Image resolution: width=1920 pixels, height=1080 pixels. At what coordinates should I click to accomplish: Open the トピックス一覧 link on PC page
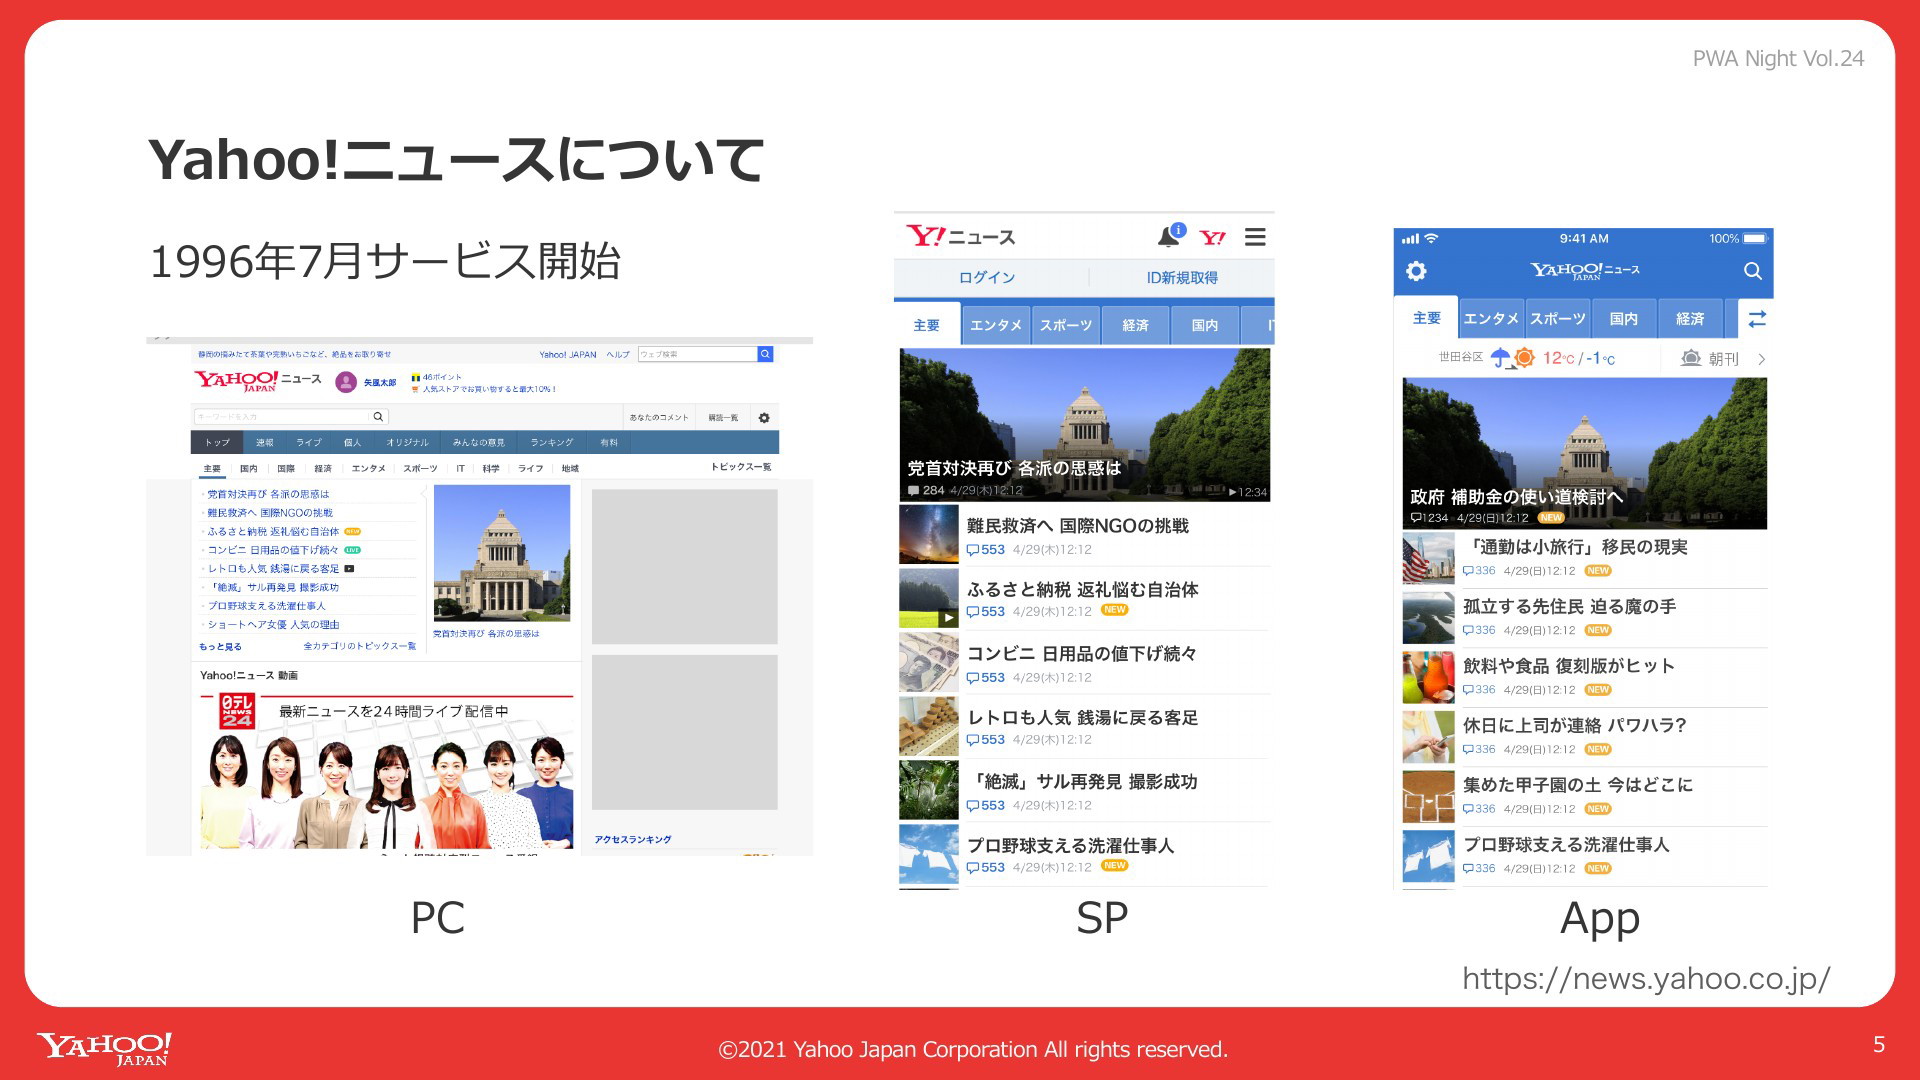tap(741, 467)
